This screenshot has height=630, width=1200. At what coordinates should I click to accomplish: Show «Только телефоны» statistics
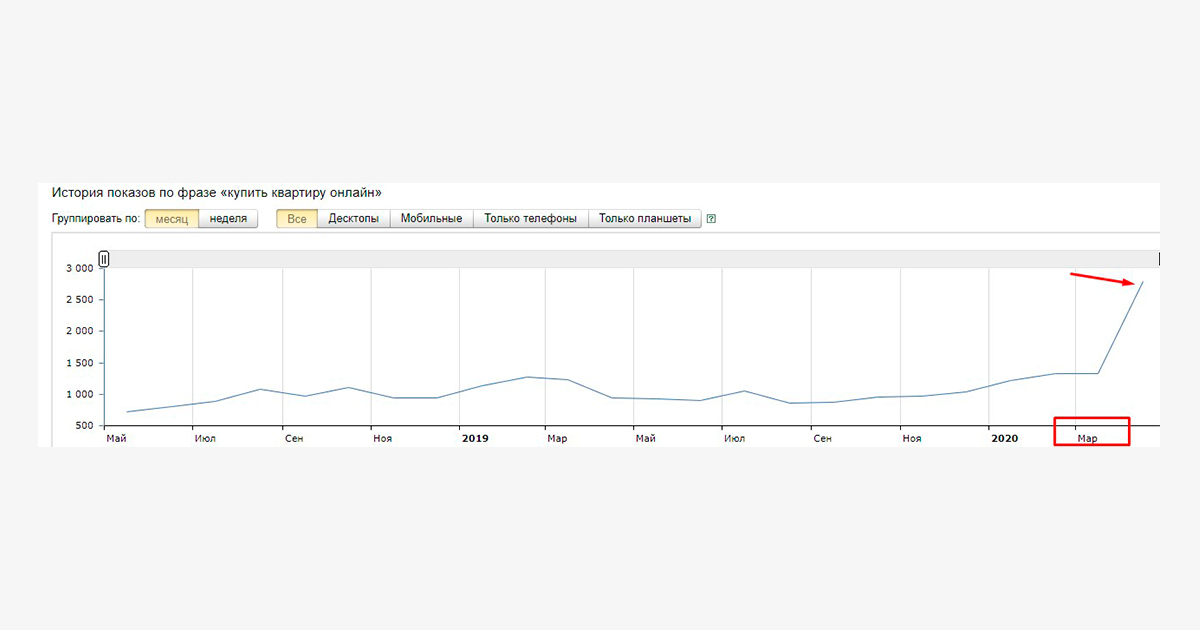531,219
